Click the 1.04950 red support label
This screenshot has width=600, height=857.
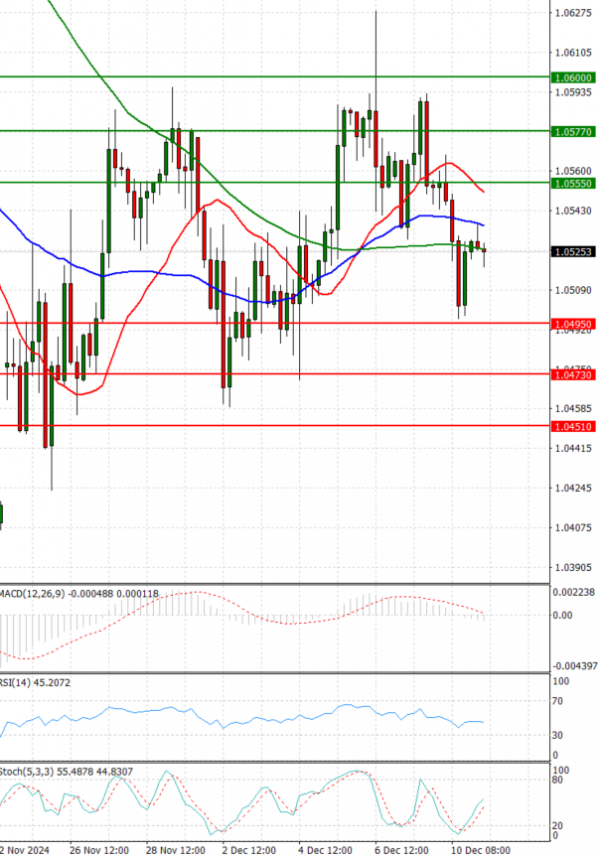tap(573, 325)
